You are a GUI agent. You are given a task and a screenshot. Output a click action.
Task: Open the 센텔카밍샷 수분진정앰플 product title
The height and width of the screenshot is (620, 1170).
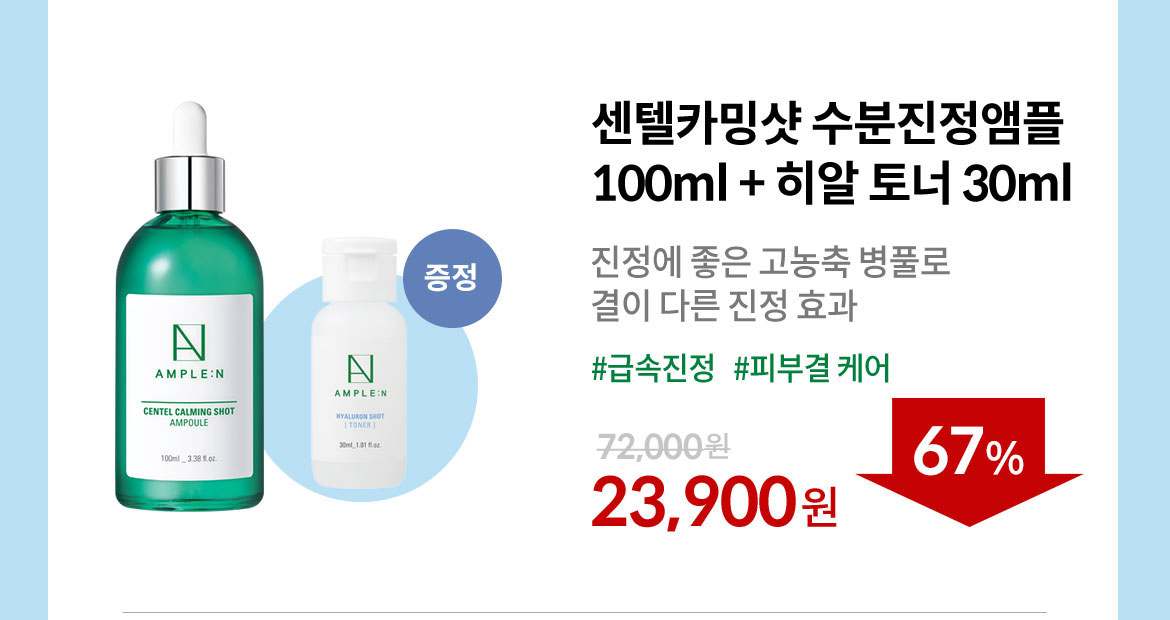point(827,124)
